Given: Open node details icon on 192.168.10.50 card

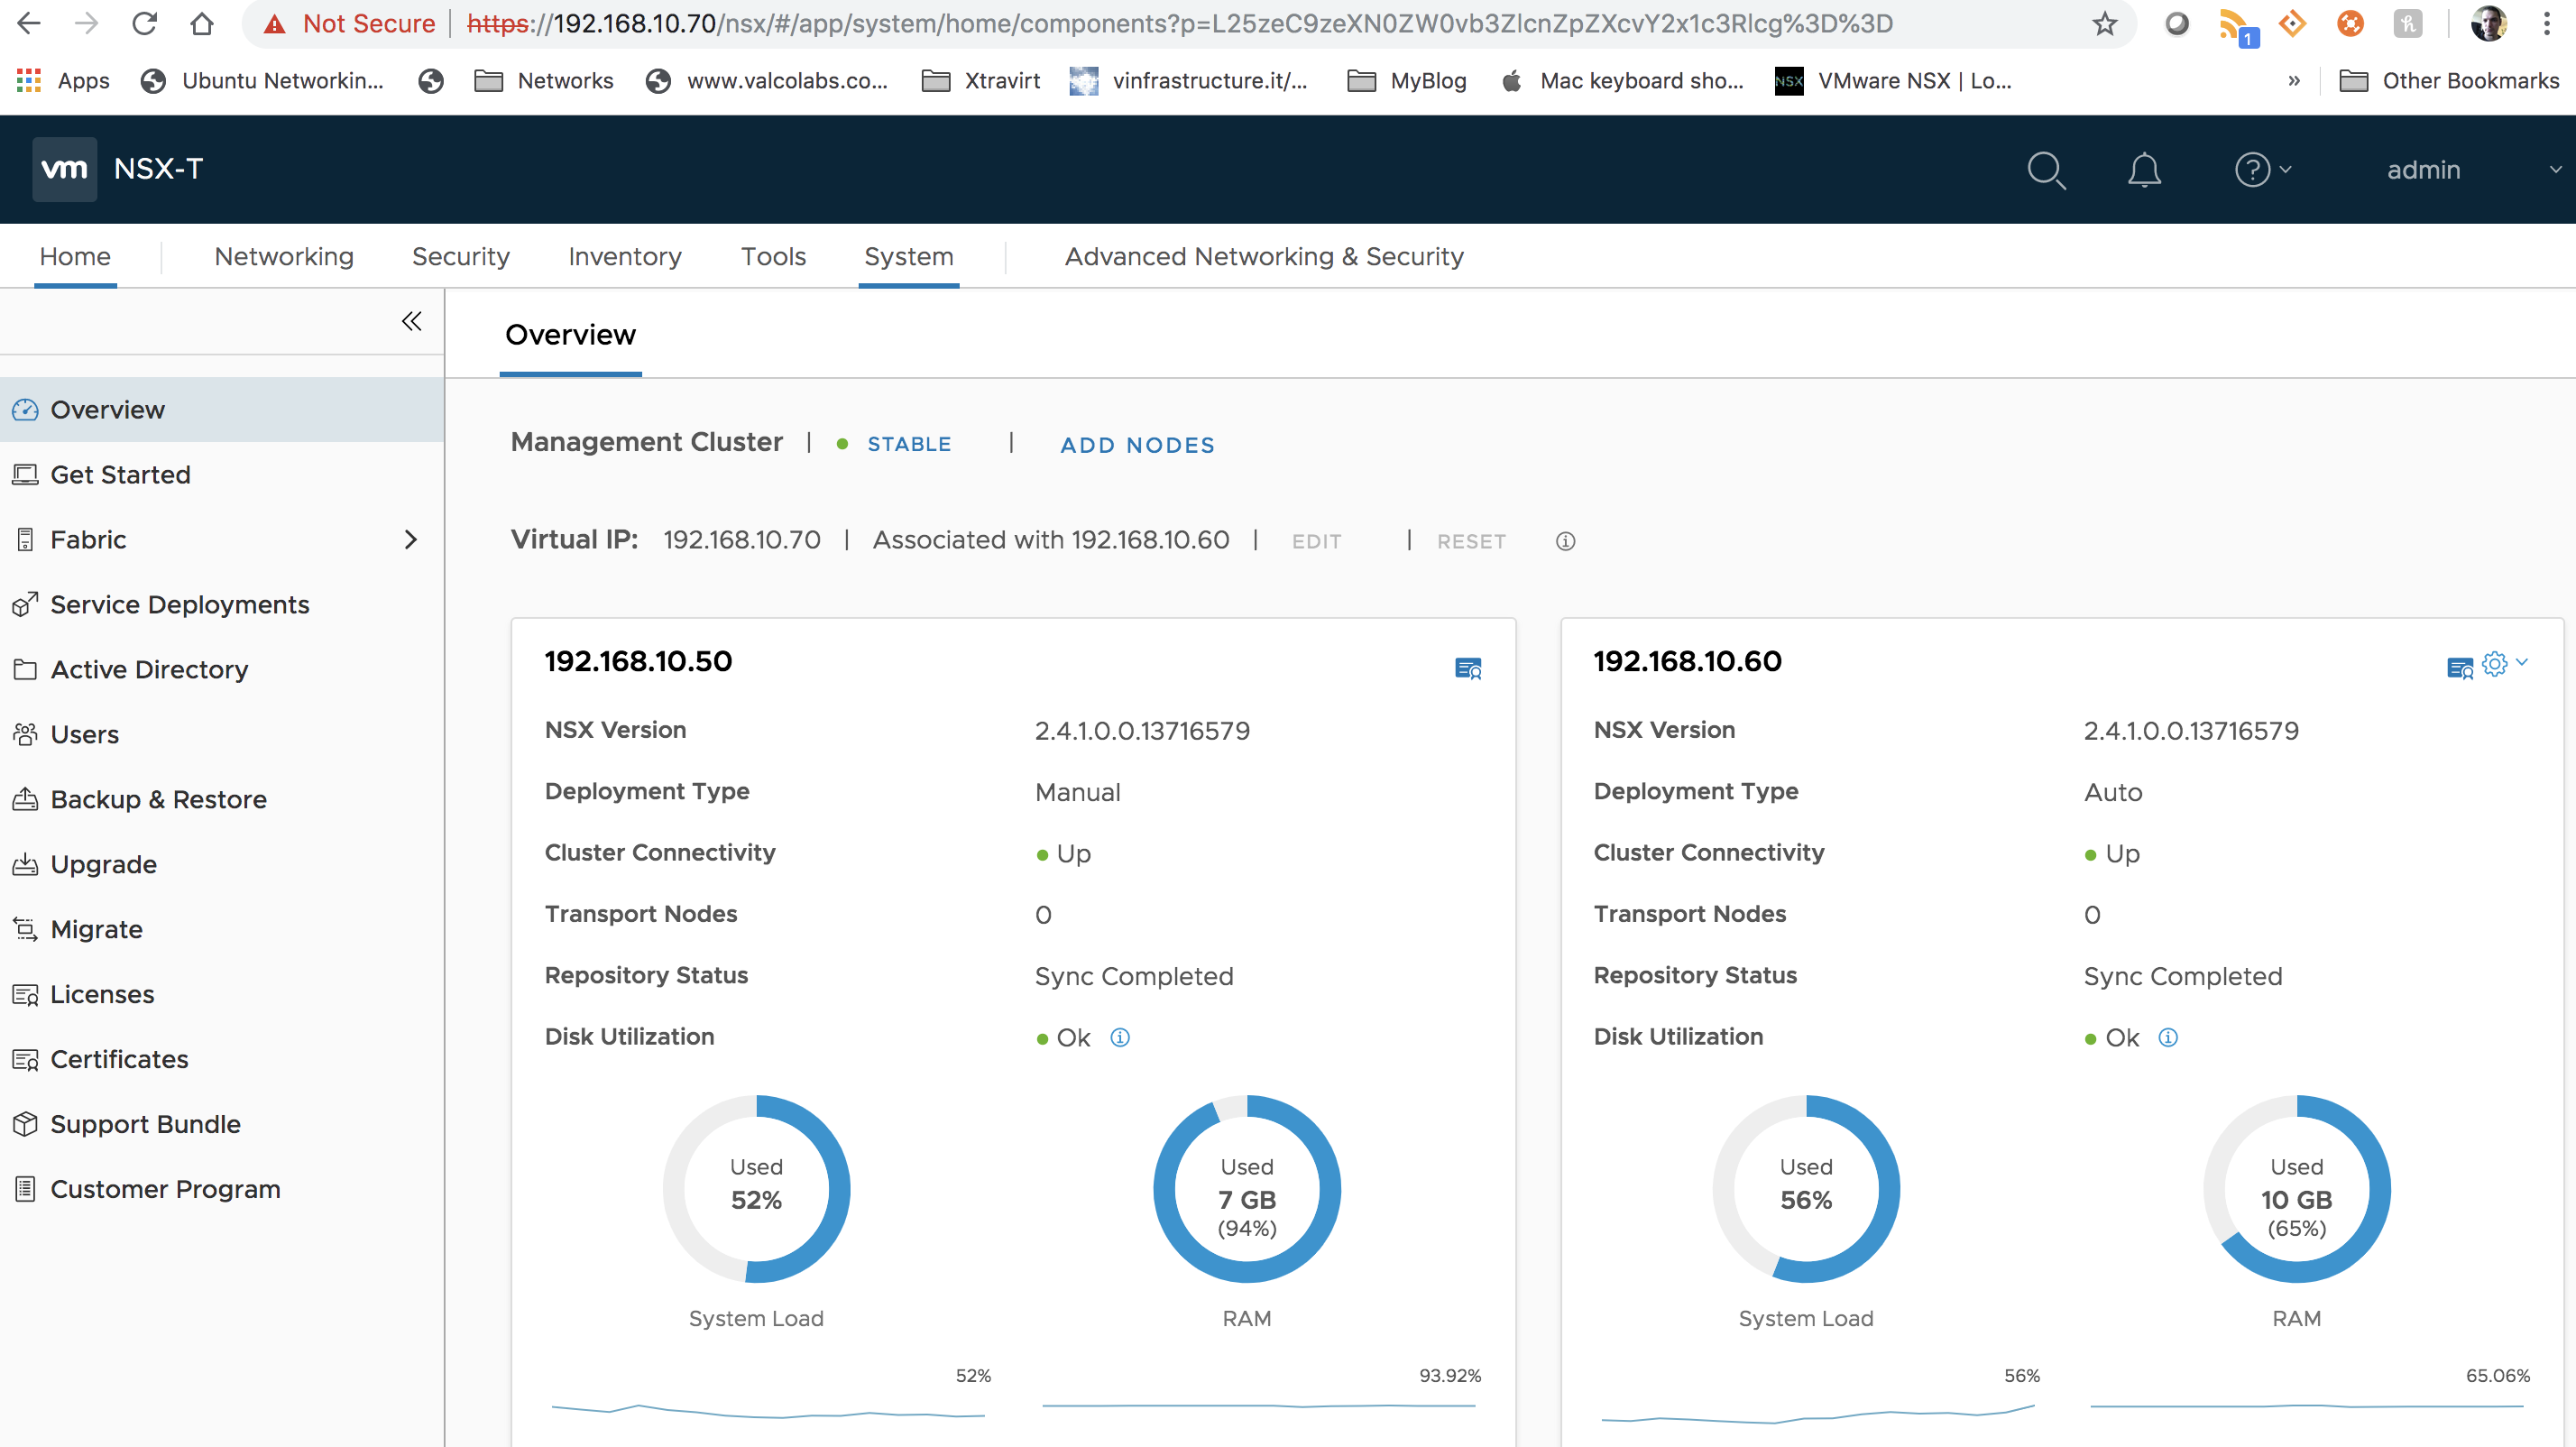Looking at the screenshot, I should click(1468, 667).
